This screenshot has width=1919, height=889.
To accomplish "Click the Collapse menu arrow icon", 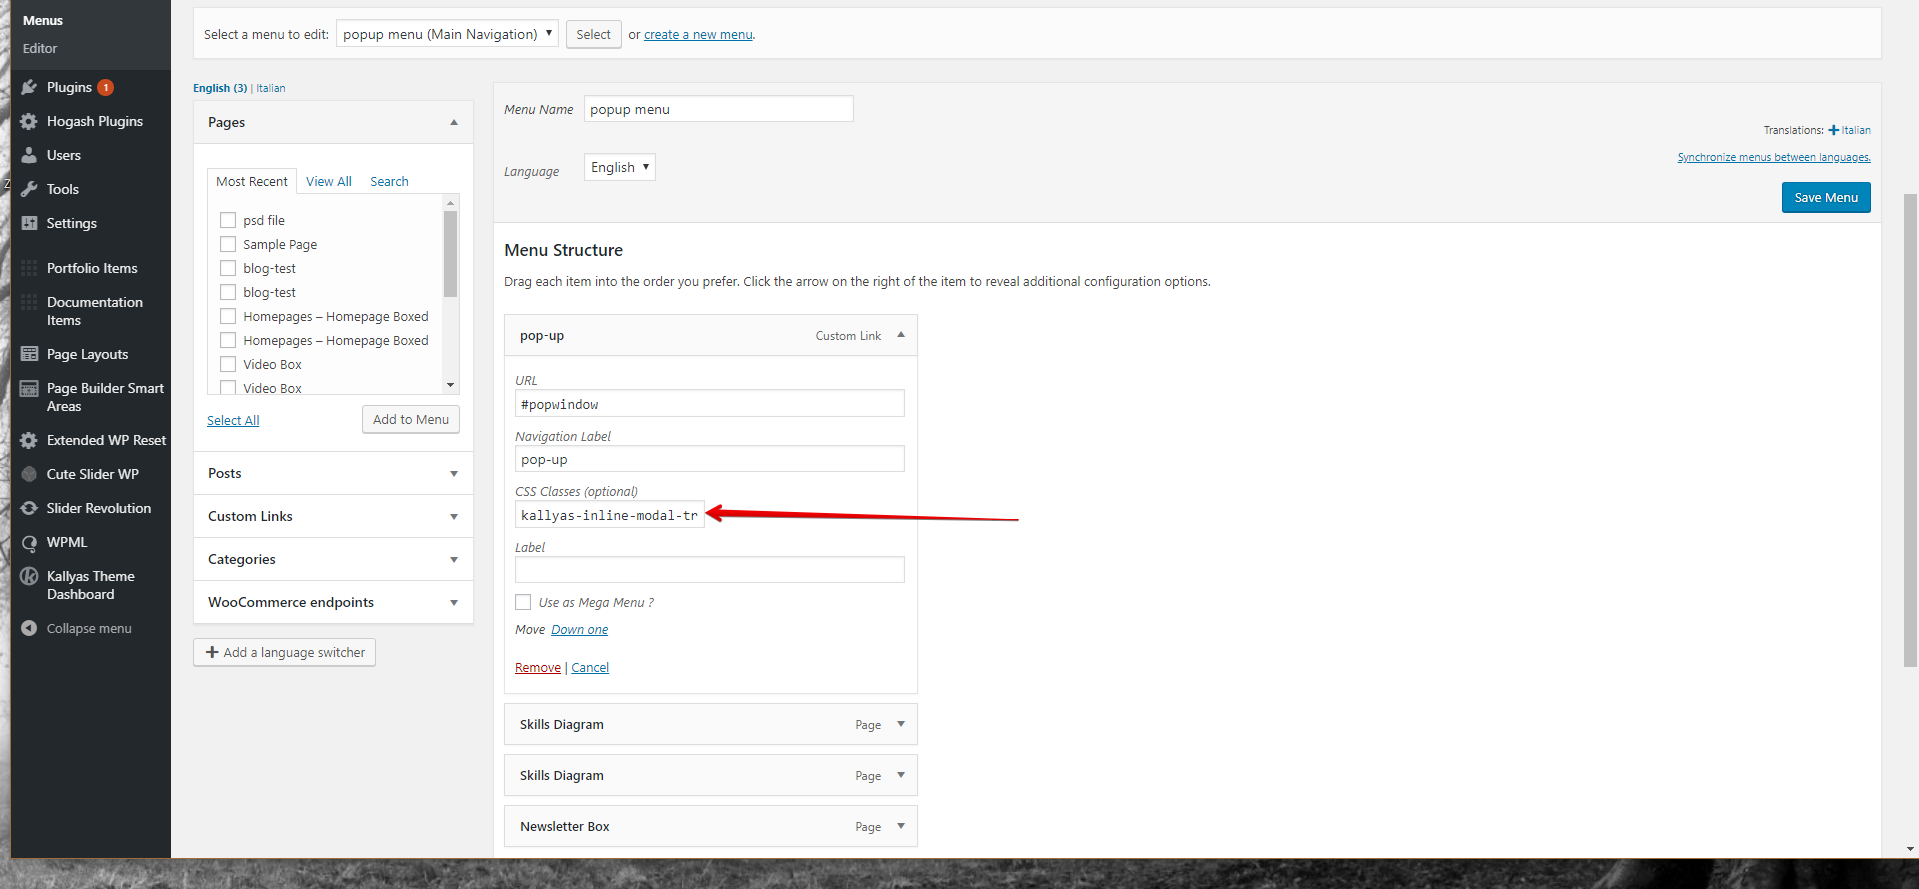I will click(29, 628).
